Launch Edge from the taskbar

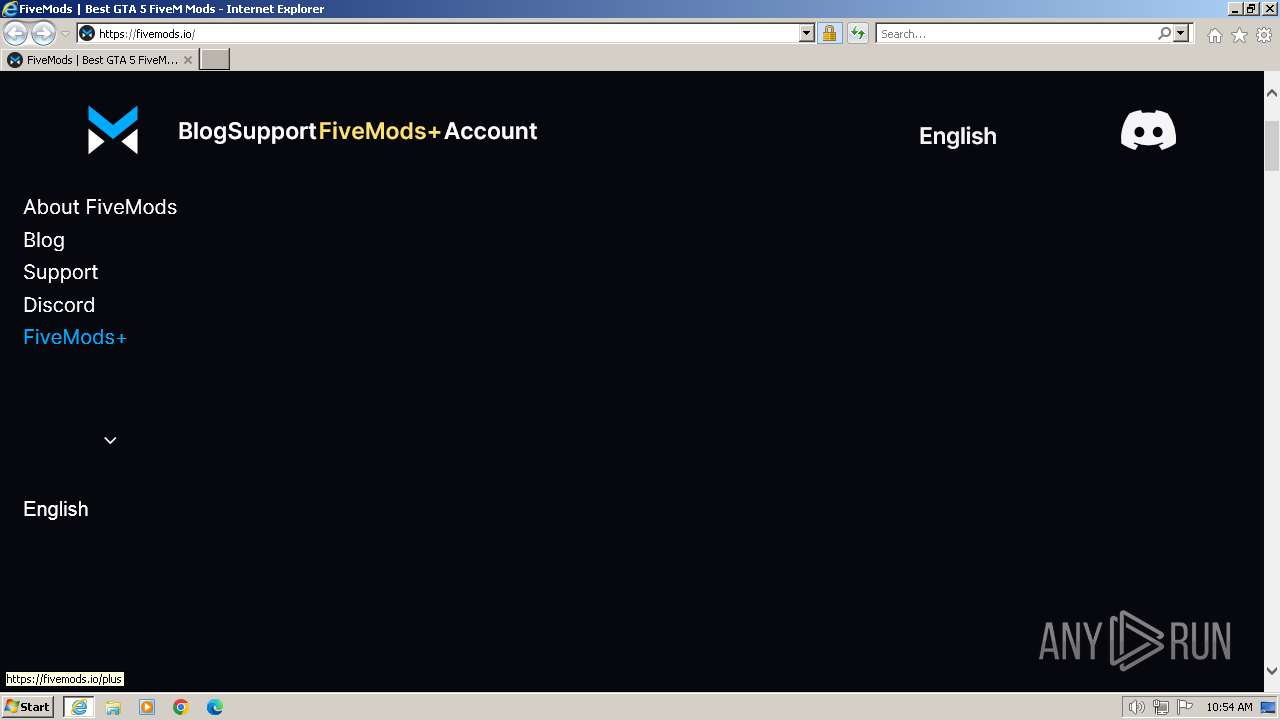click(215, 707)
